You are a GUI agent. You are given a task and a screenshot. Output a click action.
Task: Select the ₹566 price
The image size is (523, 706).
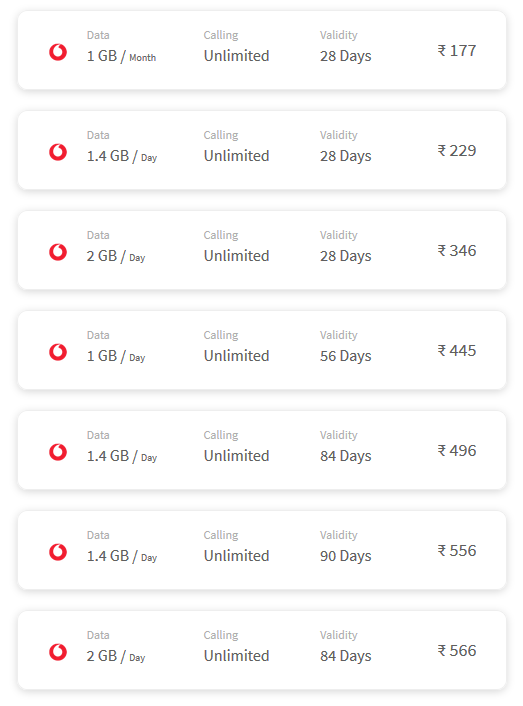pyautogui.click(x=457, y=650)
